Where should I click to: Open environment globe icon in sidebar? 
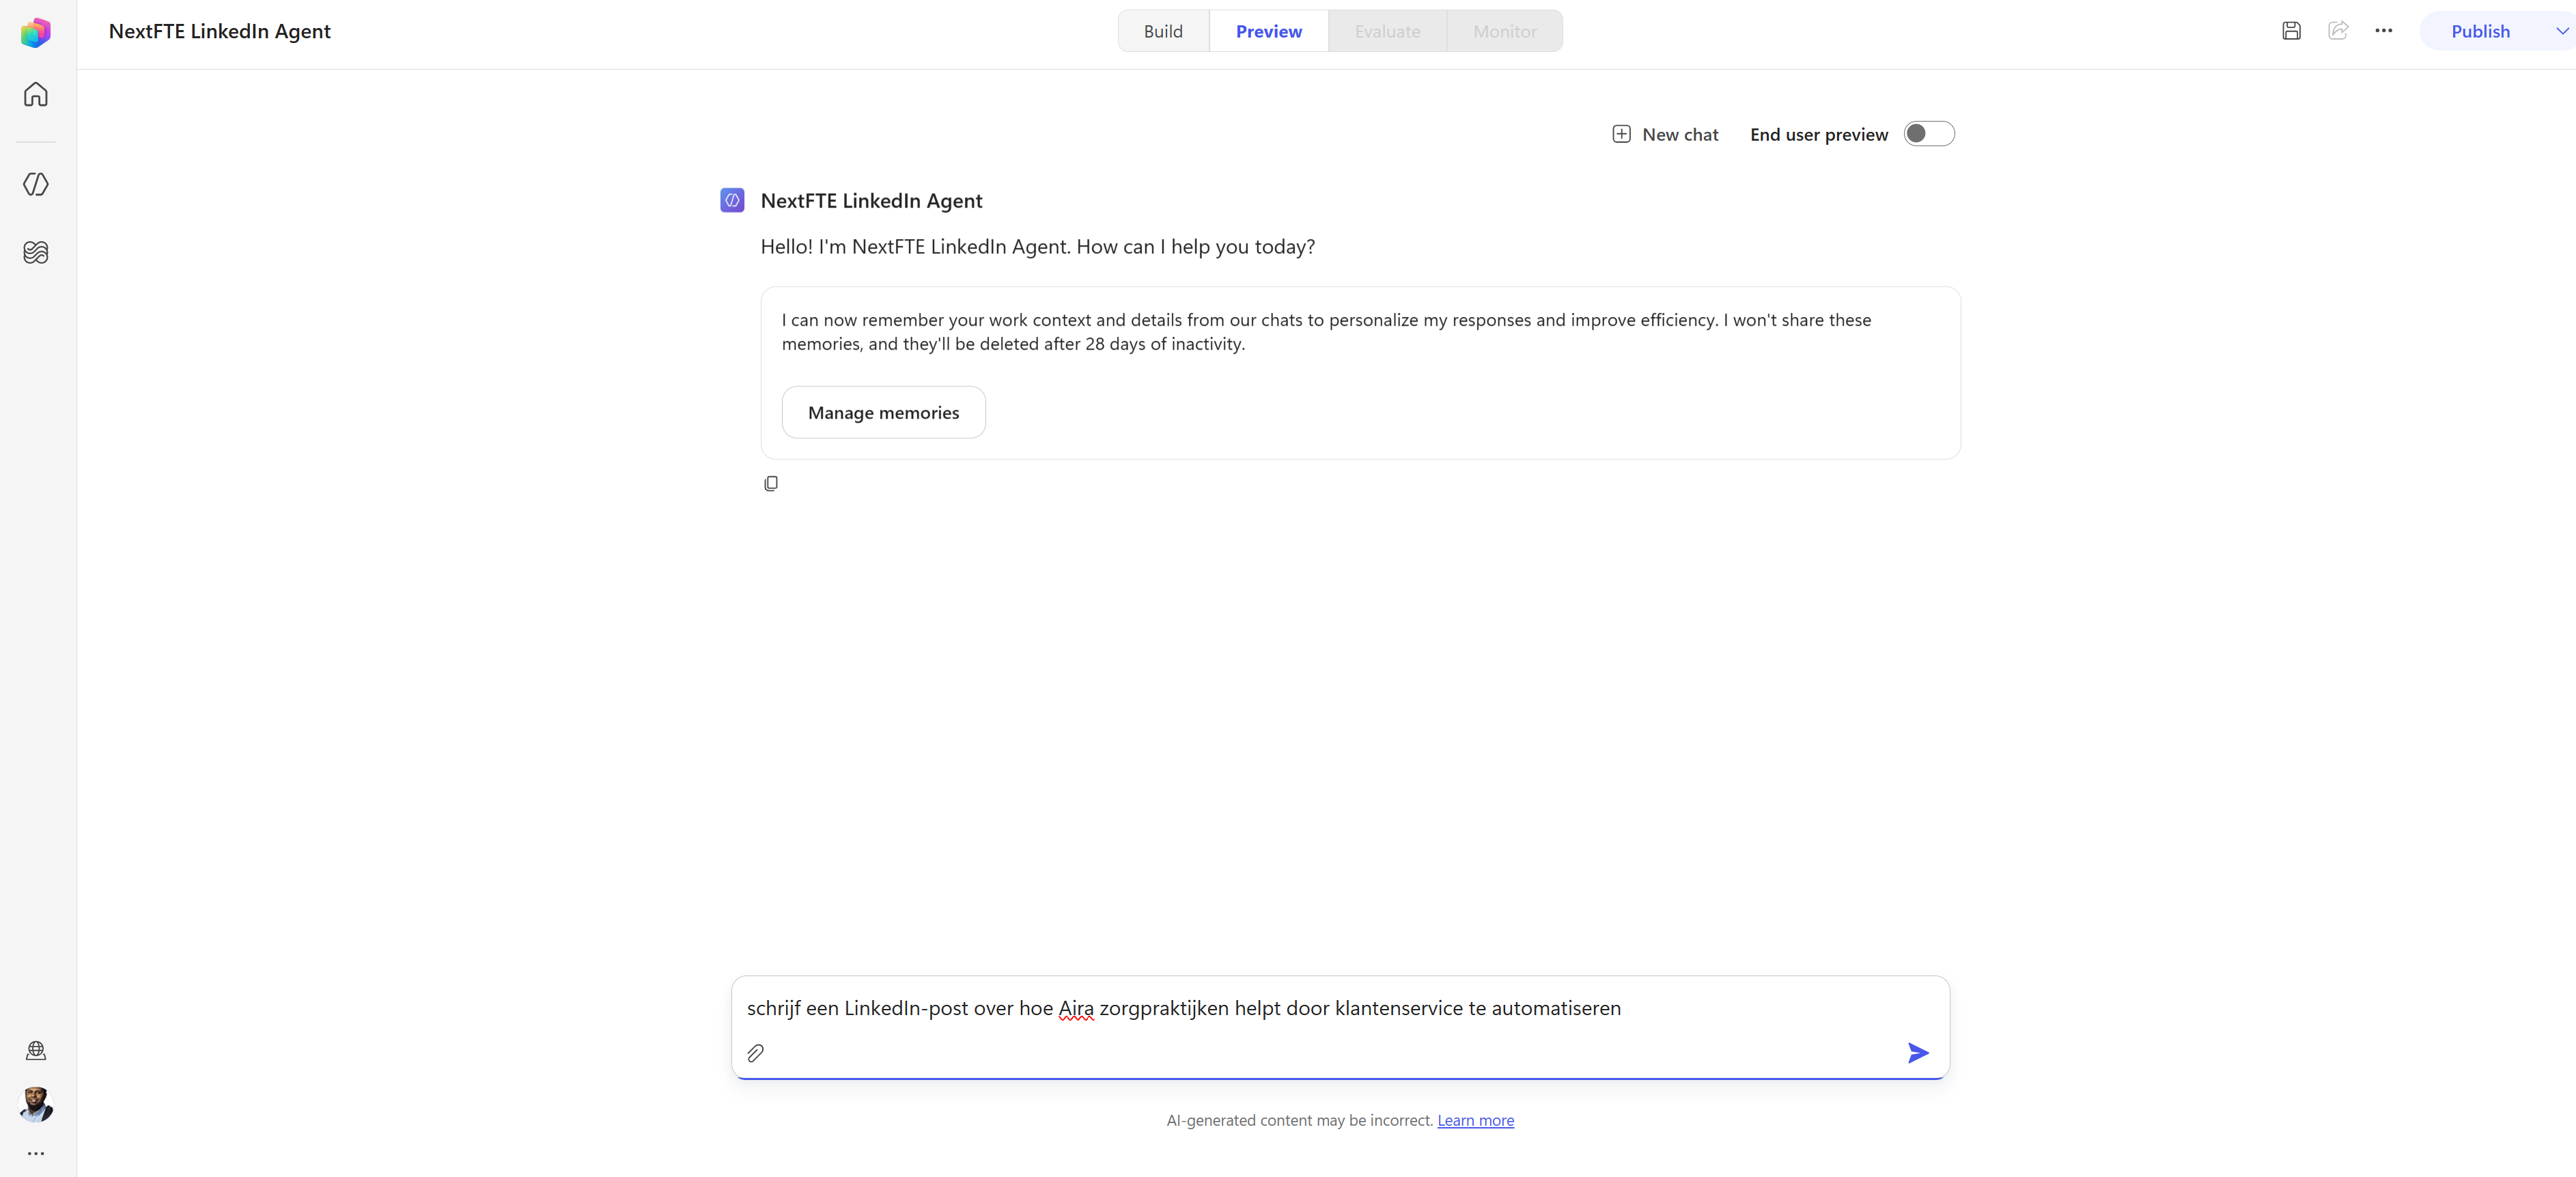tap(36, 1050)
